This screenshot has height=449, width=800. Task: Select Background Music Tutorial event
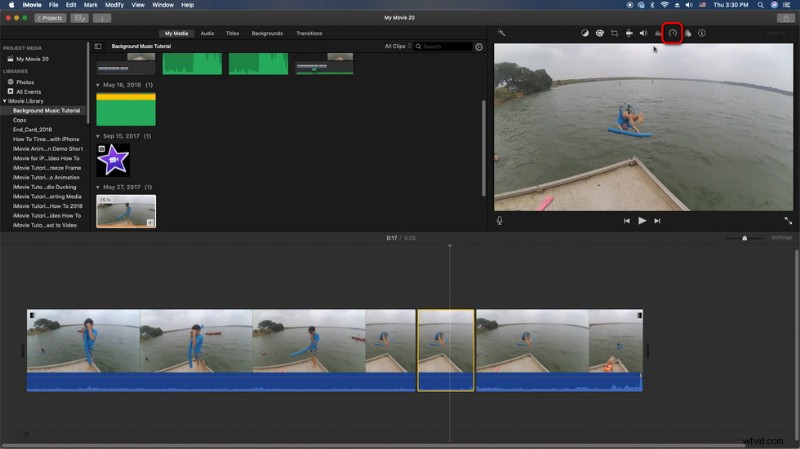tap(44, 111)
